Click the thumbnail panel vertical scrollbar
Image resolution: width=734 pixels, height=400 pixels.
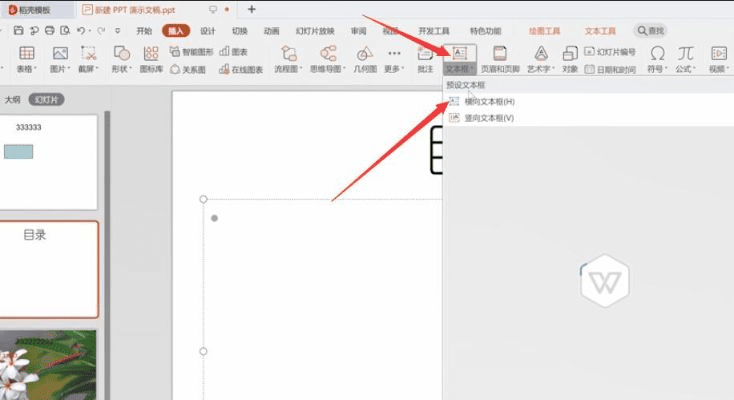(x=107, y=255)
